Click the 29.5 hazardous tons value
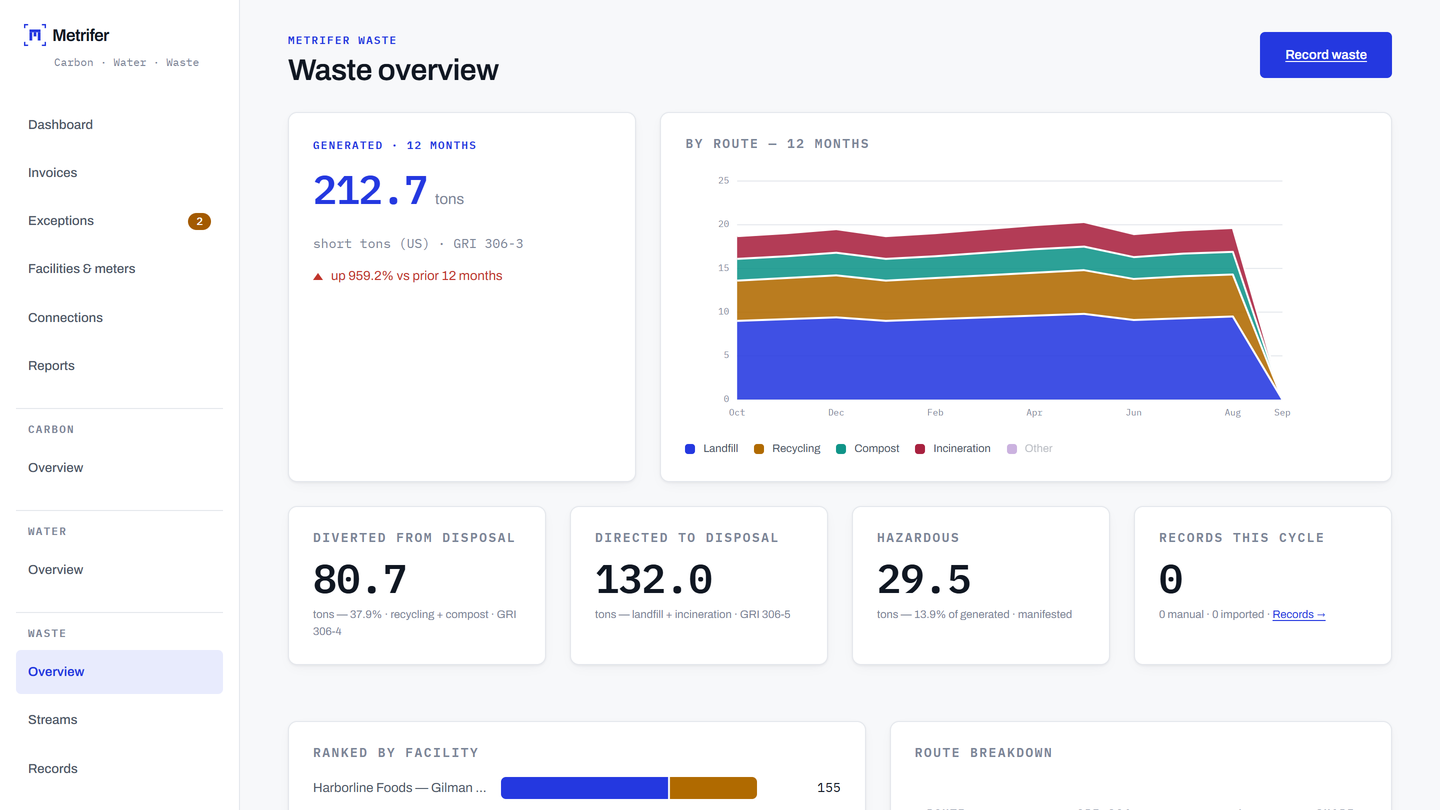The width and height of the screenshot is (1440, 810). 924,580
